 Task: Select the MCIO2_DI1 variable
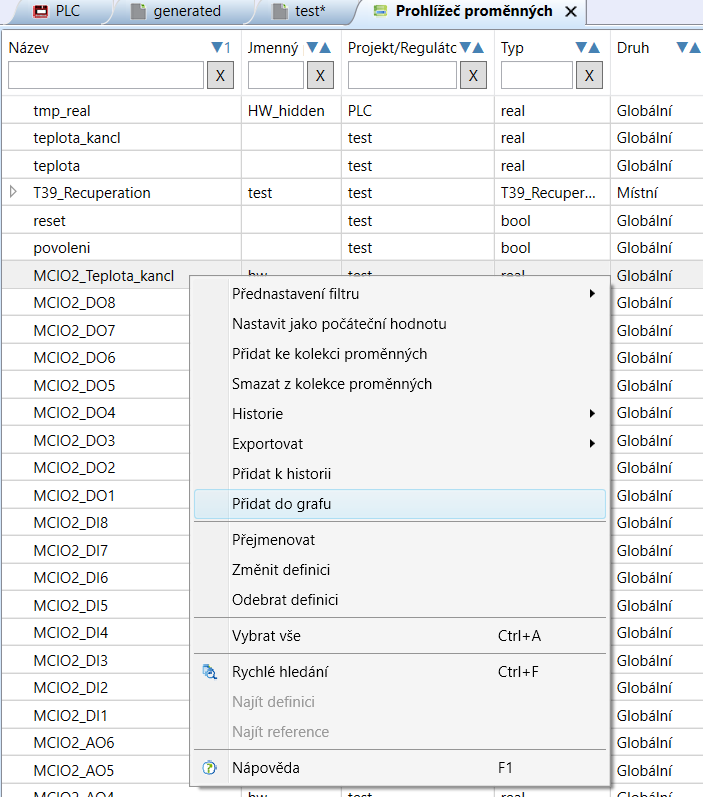(71, 715)
